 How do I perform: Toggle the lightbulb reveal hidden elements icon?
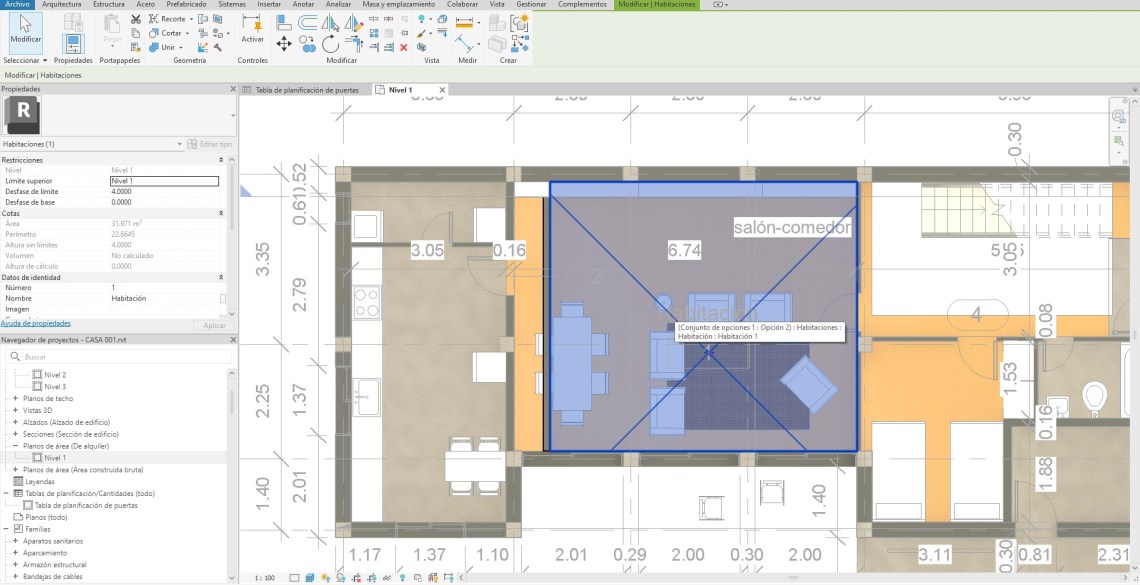coord(402,578)
